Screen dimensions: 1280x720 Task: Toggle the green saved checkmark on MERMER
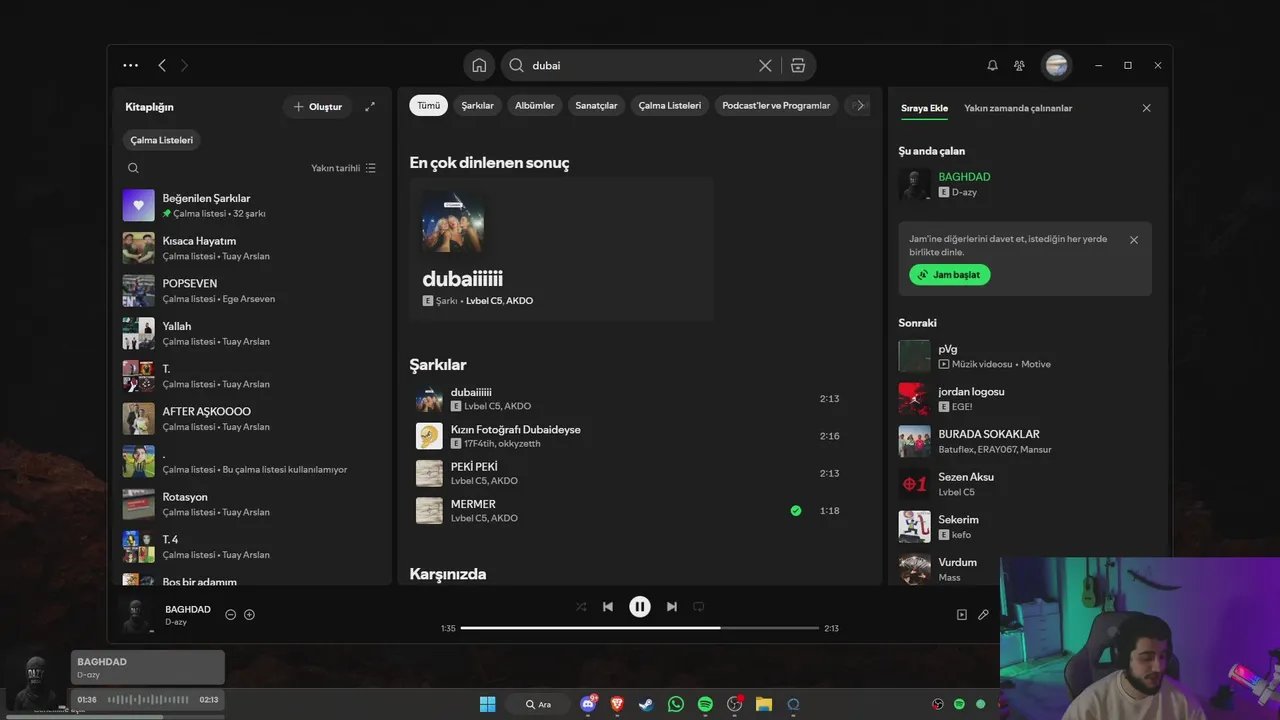796,511
